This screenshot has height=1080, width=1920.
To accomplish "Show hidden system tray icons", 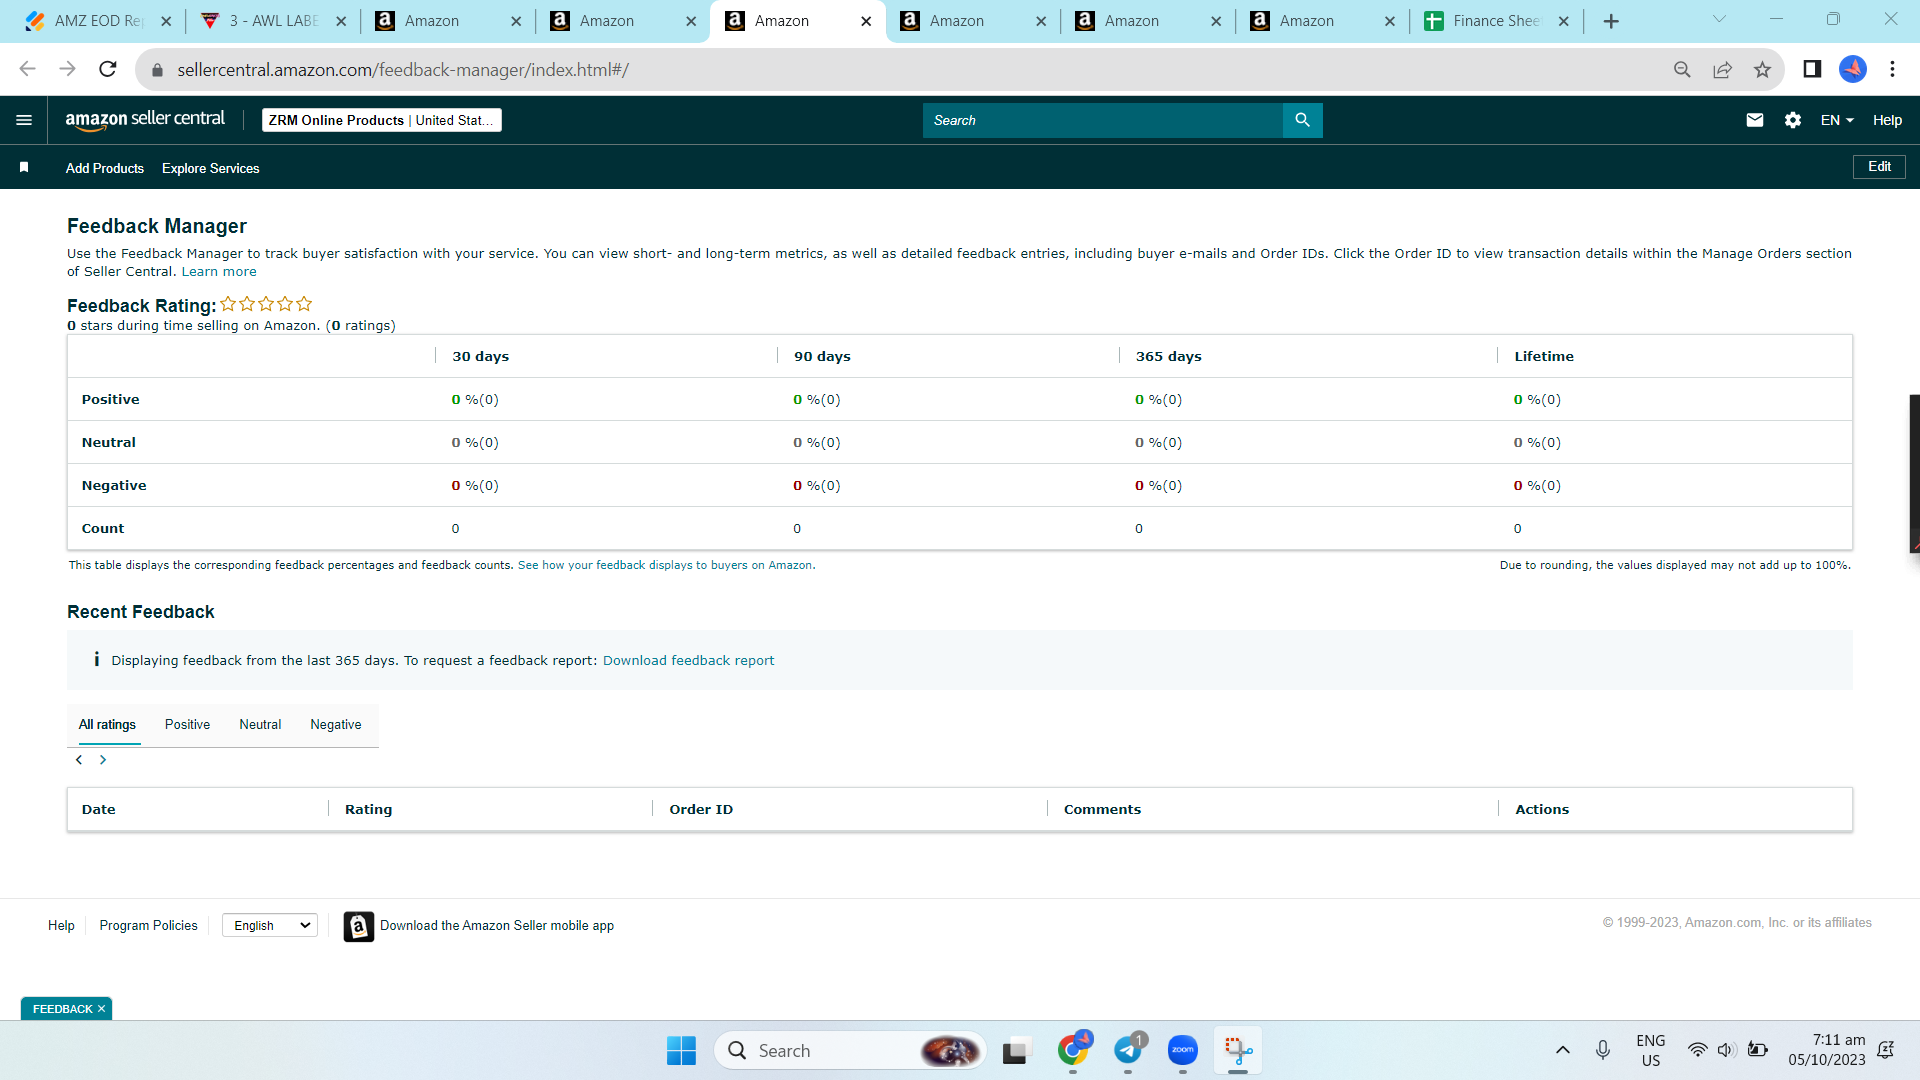I will [1562, 1050].
